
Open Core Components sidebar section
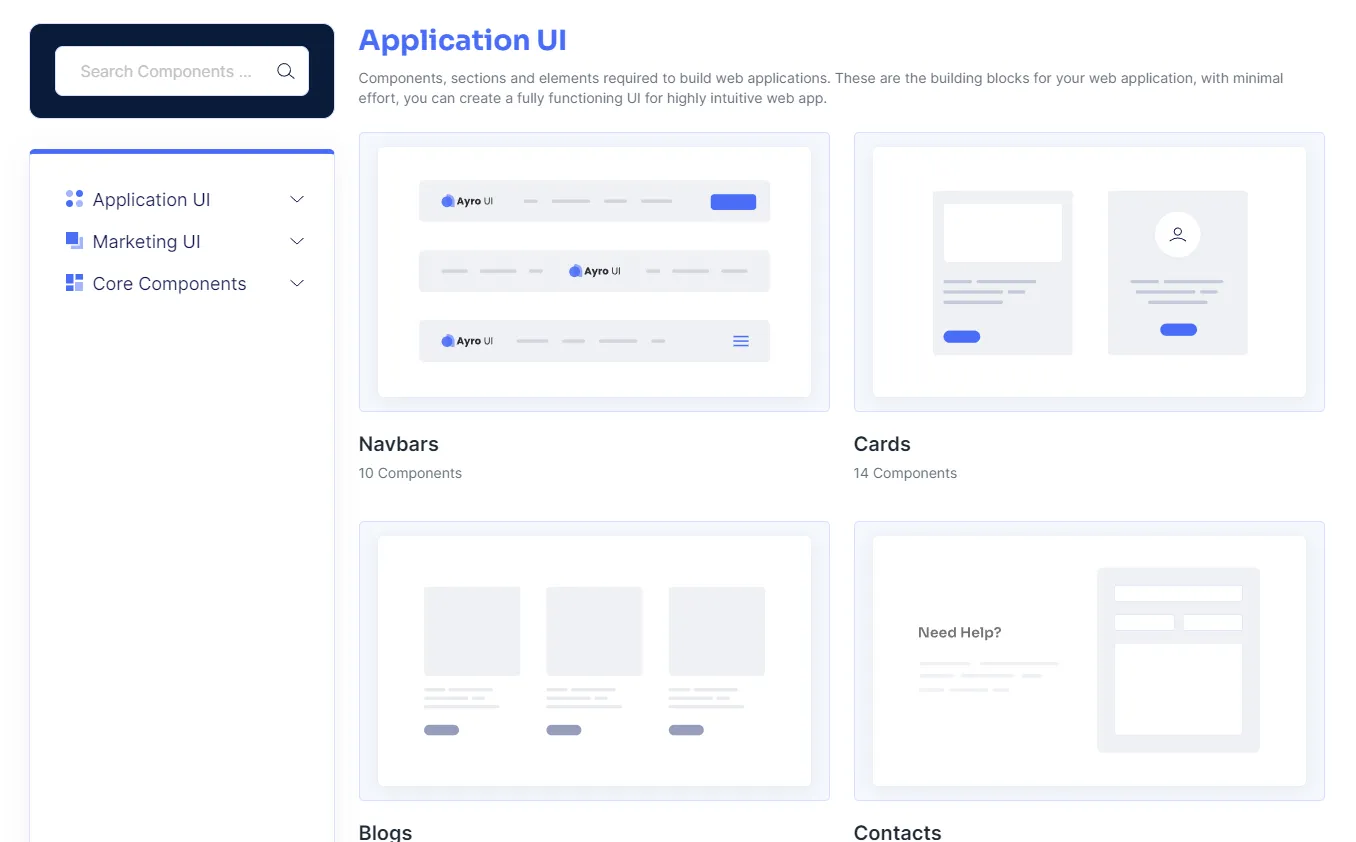(169, 283)
